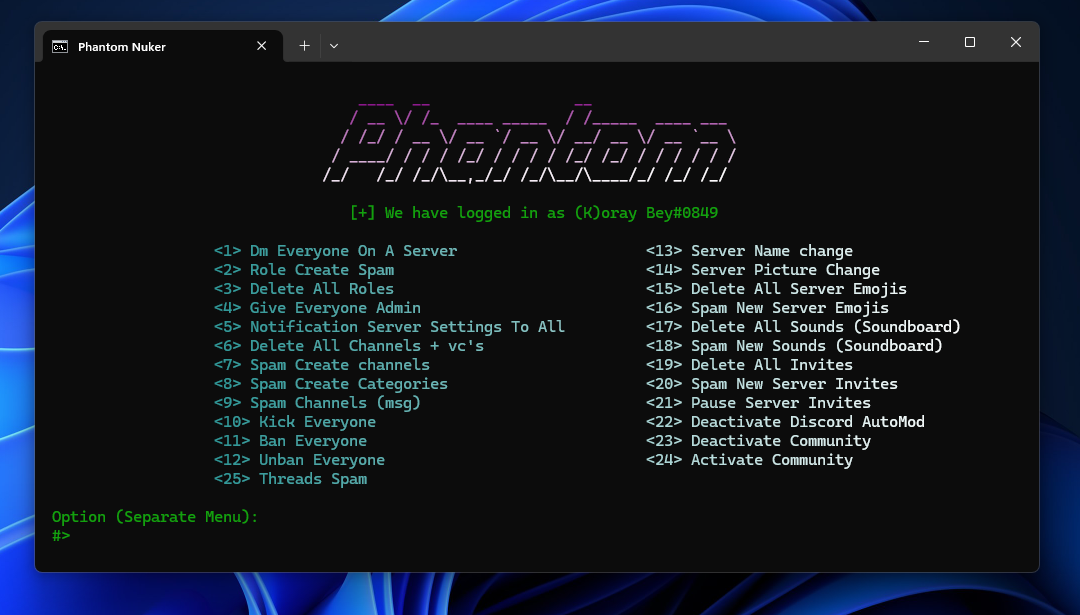1080x615 pixels.
Task: Click '<14> Server Picture Change' entry
Action: click(762, 270)
